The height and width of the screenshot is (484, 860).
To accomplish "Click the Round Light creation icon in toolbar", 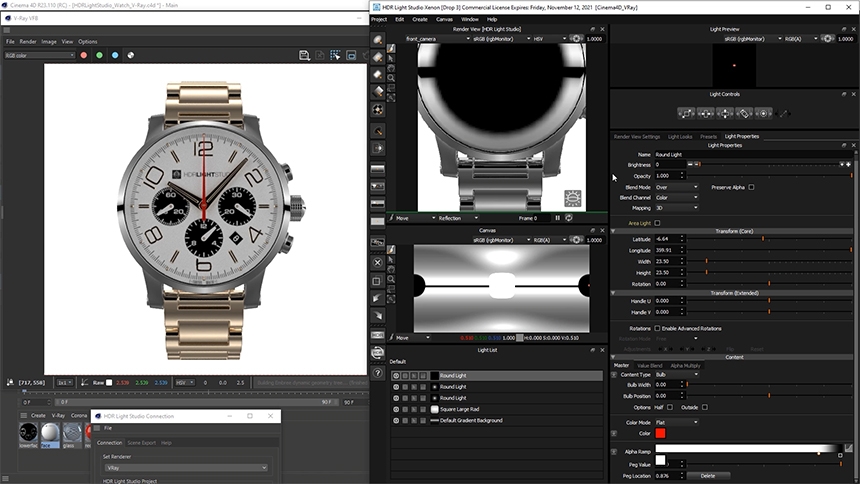I will (x=378, y=40).
